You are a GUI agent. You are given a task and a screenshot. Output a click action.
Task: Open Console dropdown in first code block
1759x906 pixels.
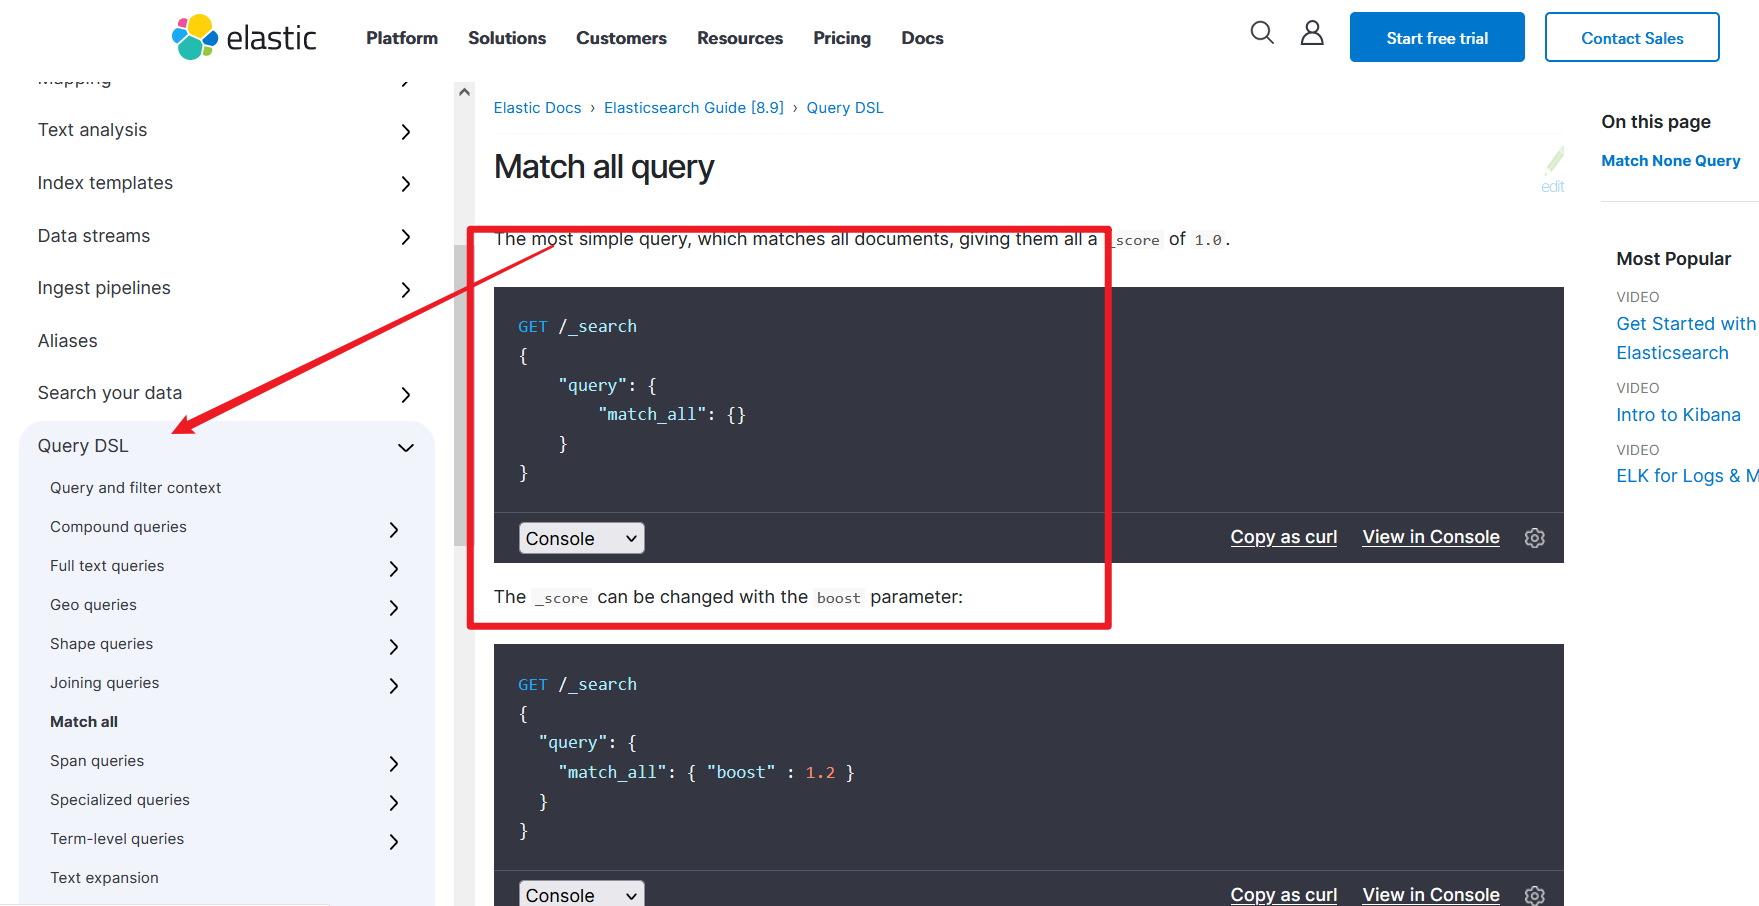[x=581, y=538]
